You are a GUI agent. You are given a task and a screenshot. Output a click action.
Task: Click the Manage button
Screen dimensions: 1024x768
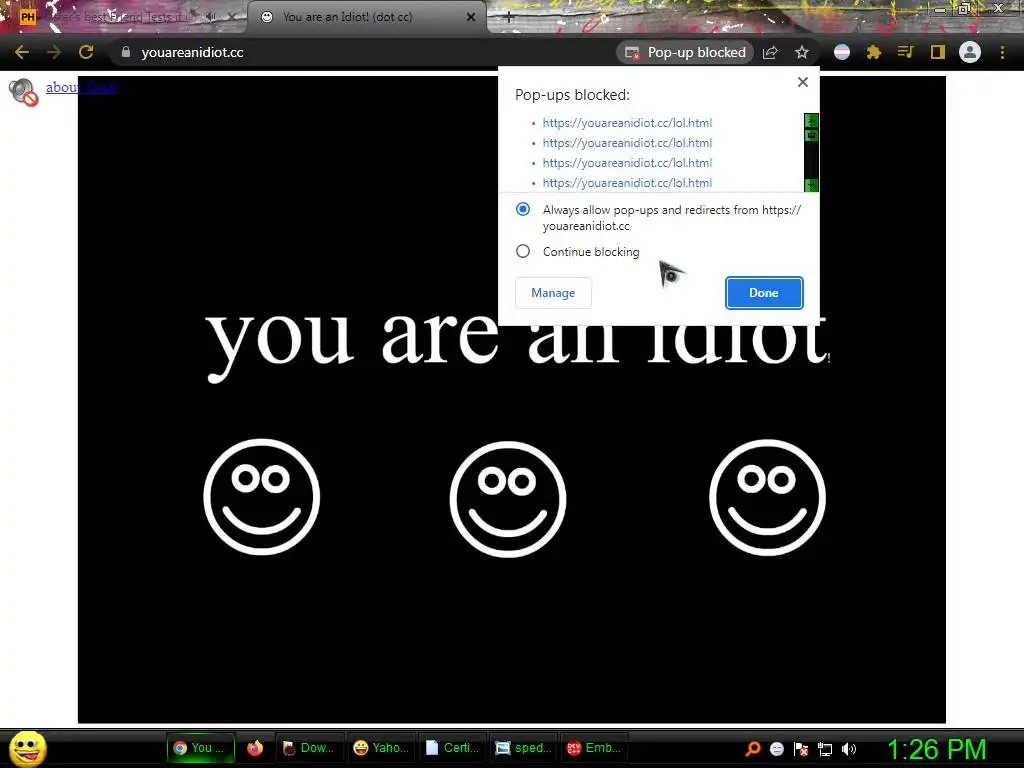click(553, 293)
